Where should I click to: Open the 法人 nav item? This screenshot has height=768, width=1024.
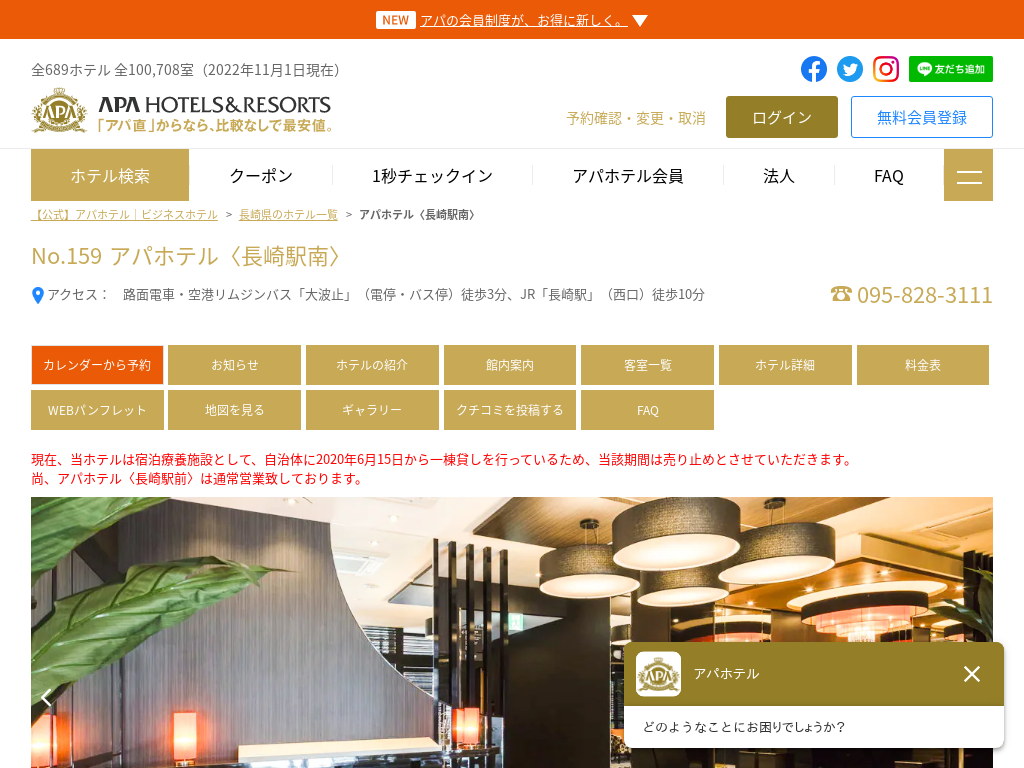[x=778, y=176]
